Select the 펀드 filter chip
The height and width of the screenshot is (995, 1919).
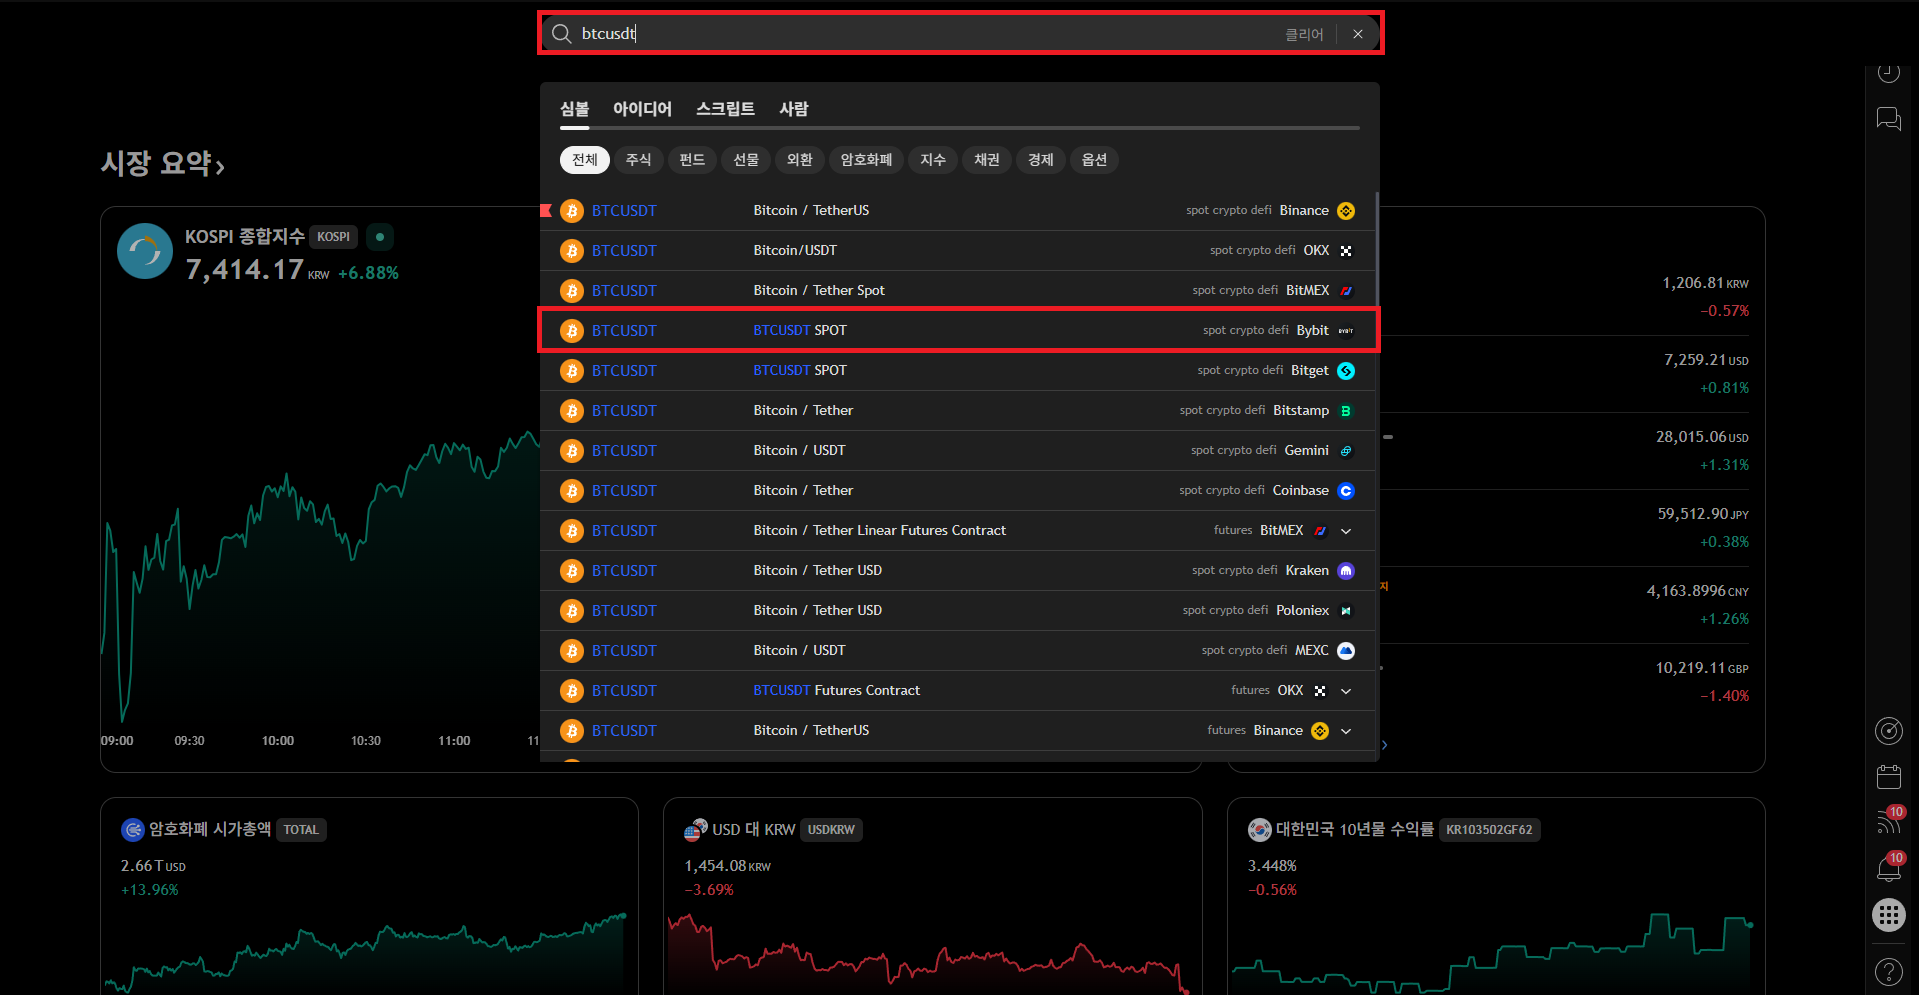click(692, 160)
